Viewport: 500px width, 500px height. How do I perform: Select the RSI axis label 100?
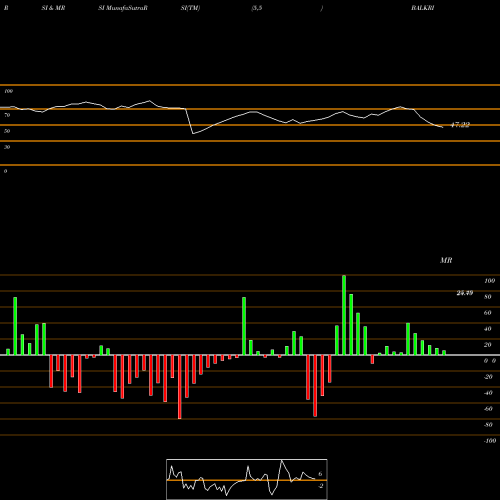coord(9,91)
